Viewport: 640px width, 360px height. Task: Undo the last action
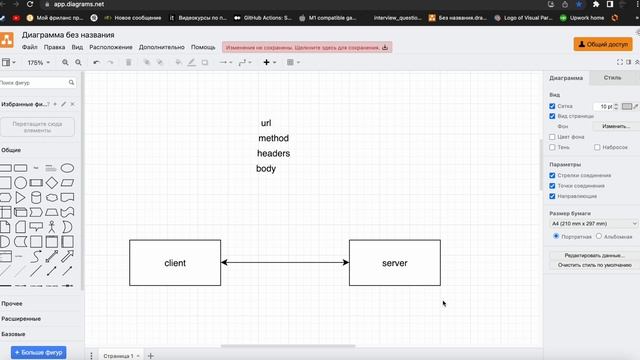96,62
